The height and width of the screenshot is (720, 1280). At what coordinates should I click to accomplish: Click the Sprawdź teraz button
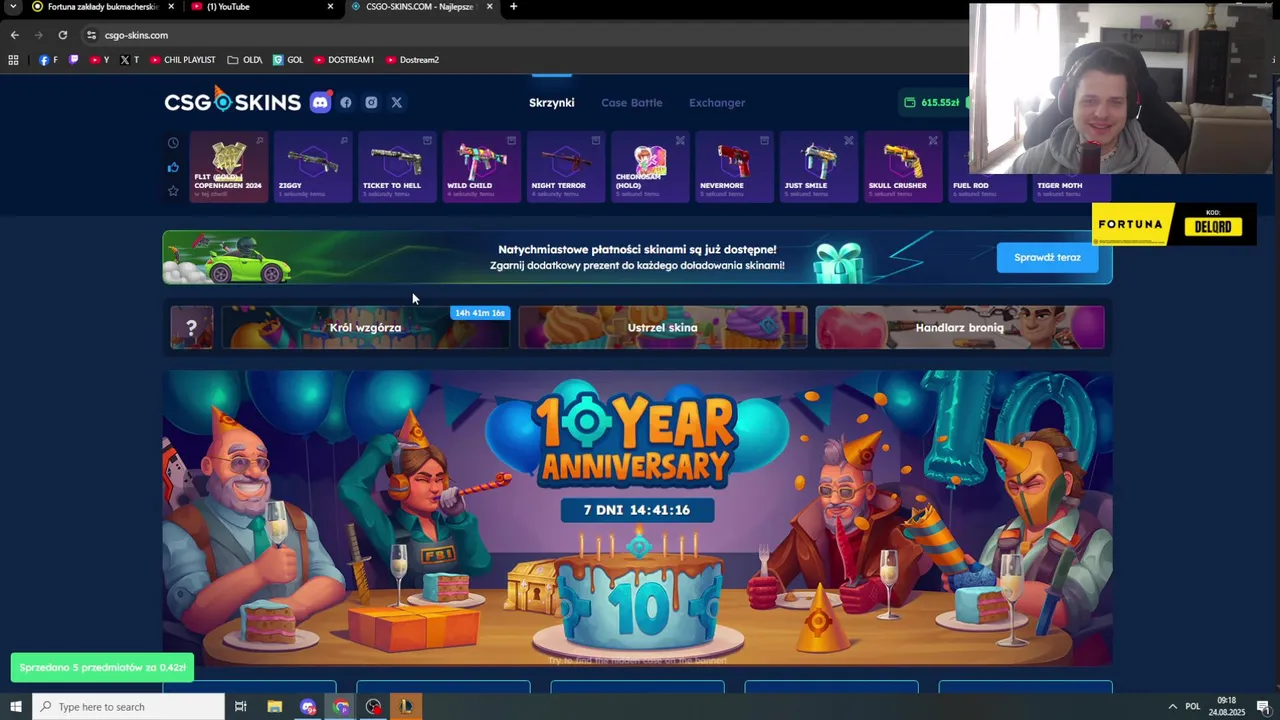click(1047, 257)
